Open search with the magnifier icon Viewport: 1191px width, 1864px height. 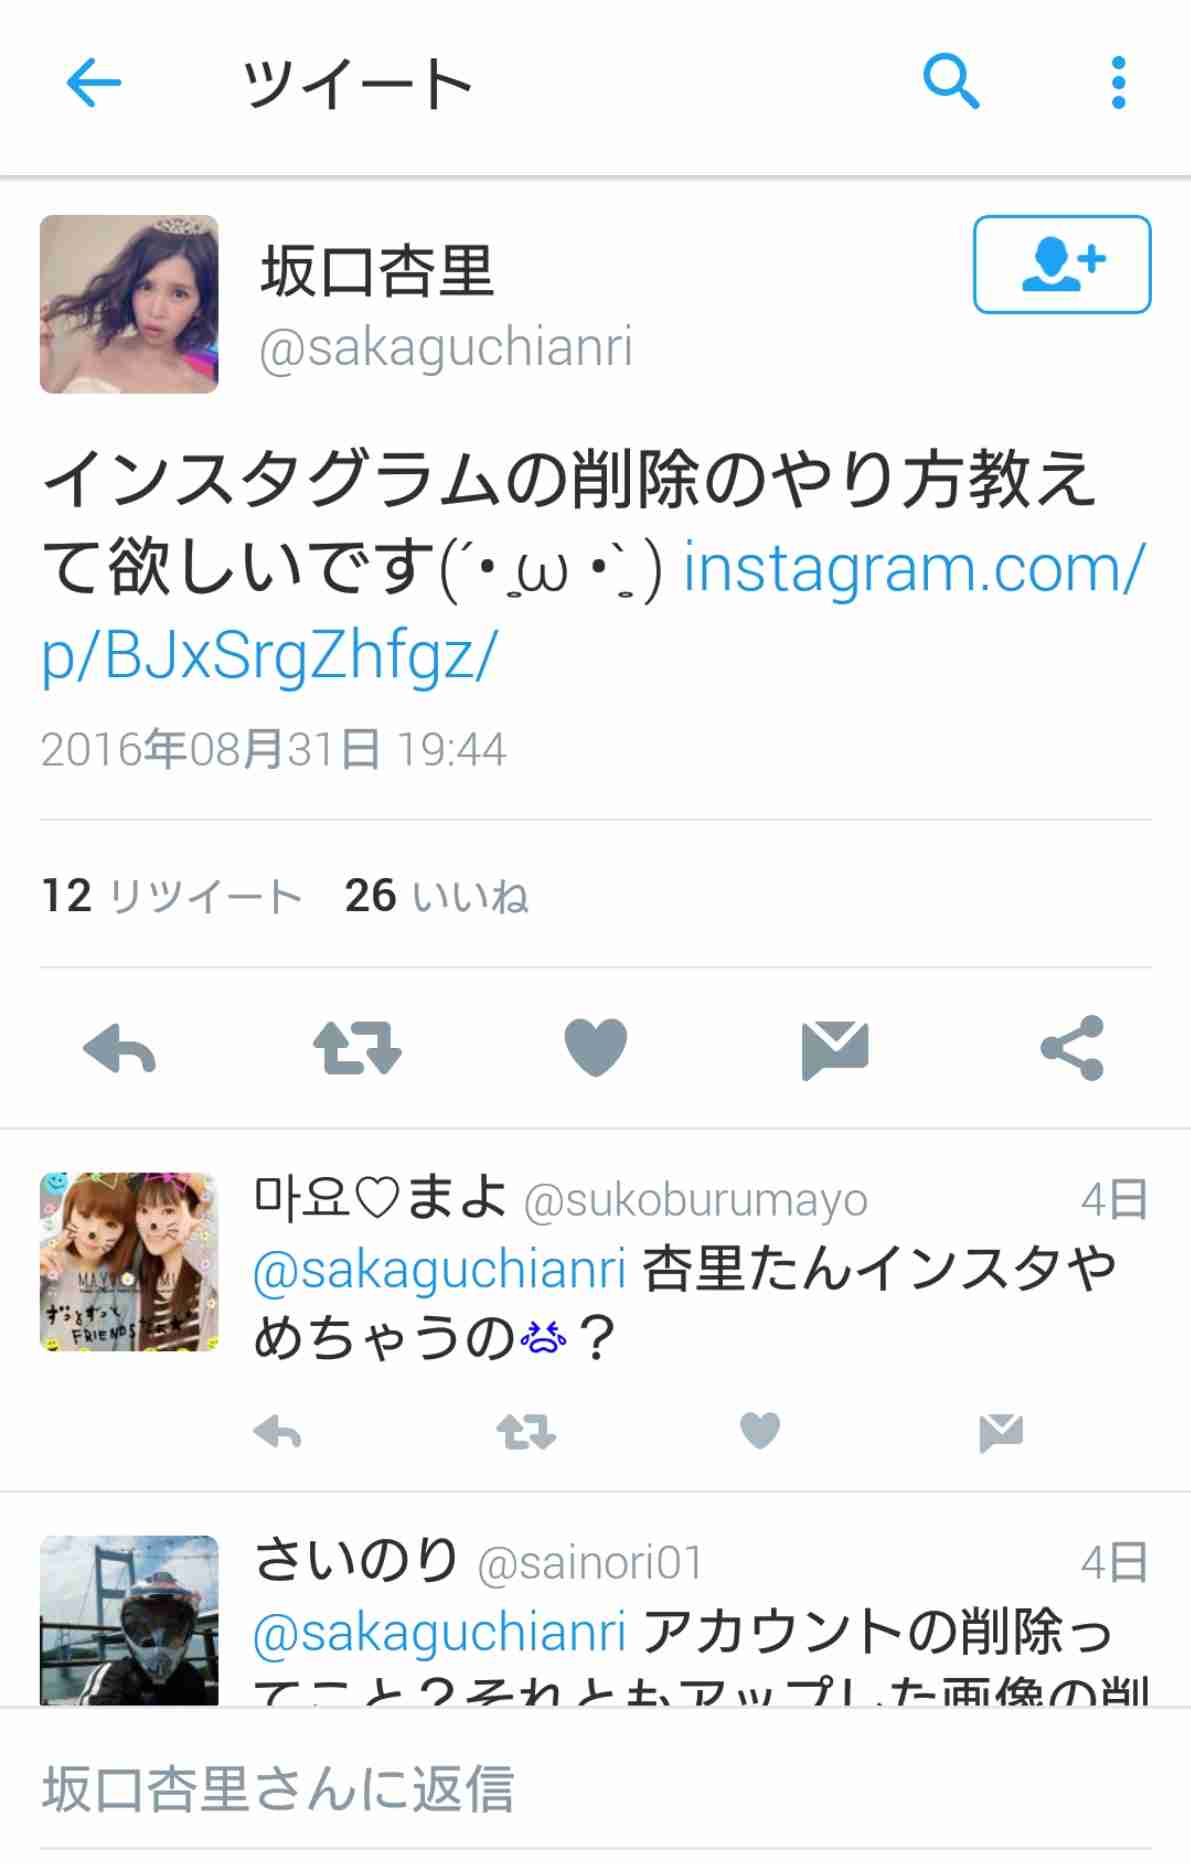(x=950, y=81)
